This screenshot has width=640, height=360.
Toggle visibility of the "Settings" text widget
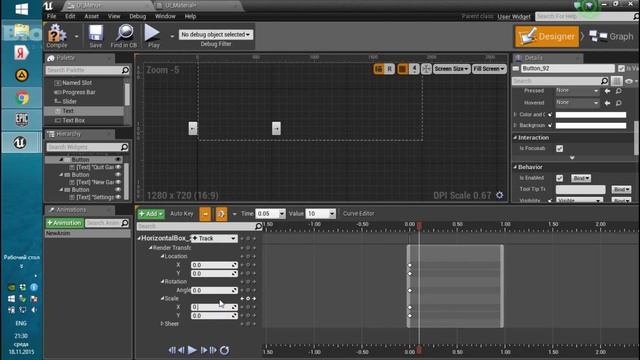point(118,197)
